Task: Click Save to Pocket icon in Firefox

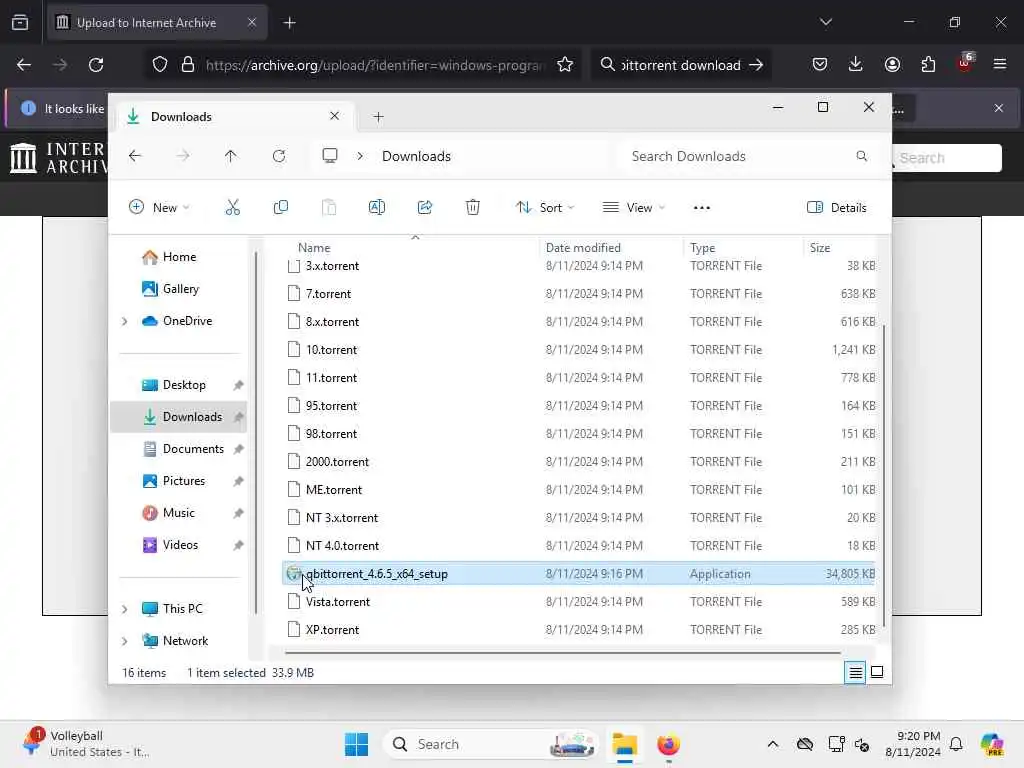Action: 820,65
